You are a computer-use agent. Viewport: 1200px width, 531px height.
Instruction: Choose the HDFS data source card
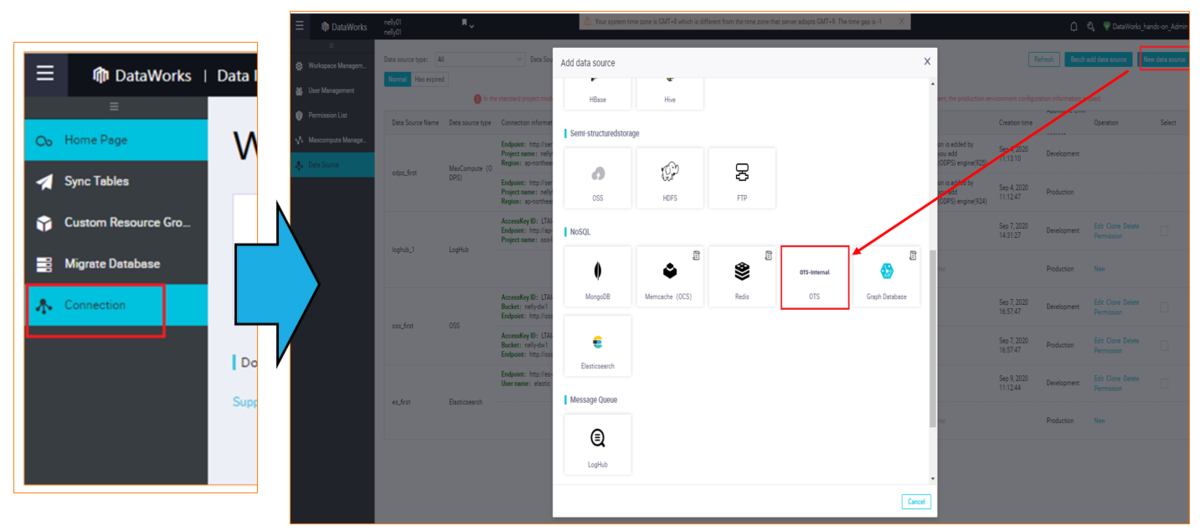670,178
